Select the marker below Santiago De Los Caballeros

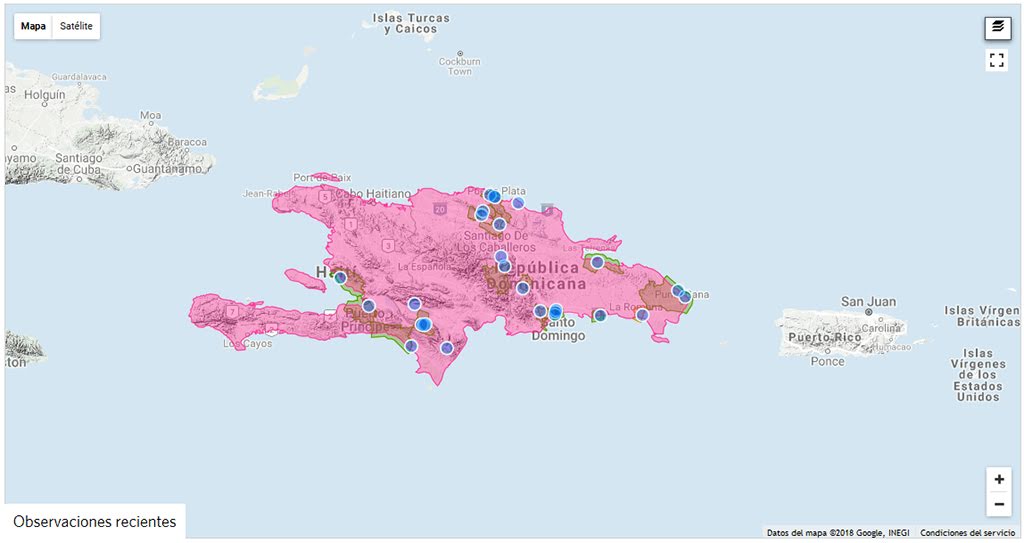[x=500, y=256]
